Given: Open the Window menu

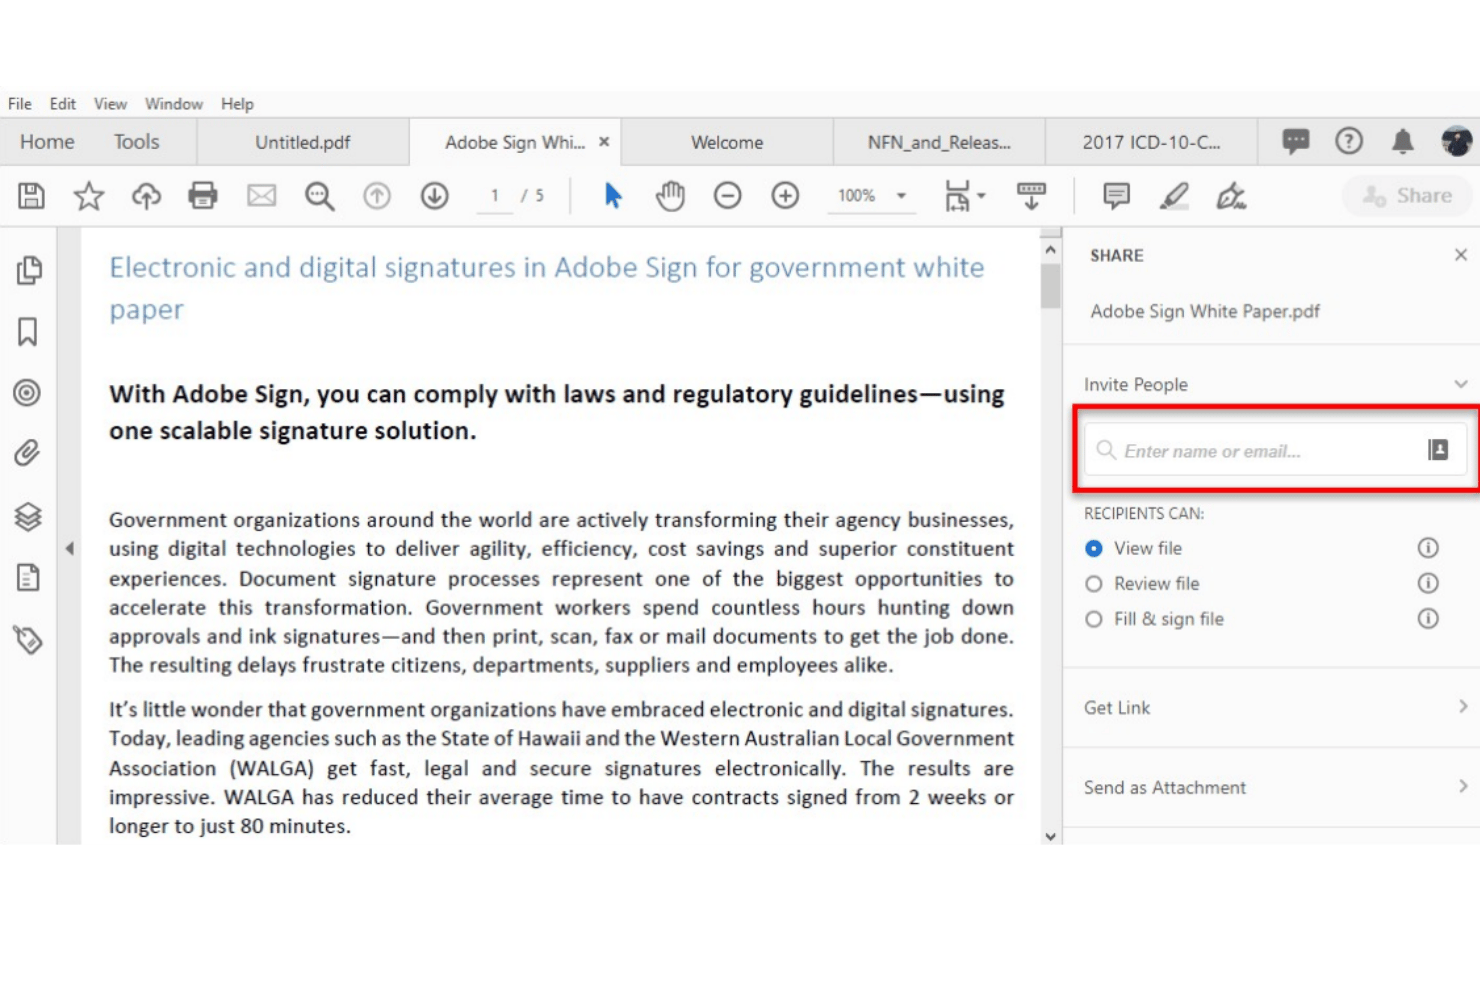Looking at the screenshot, I should point(173,103).
